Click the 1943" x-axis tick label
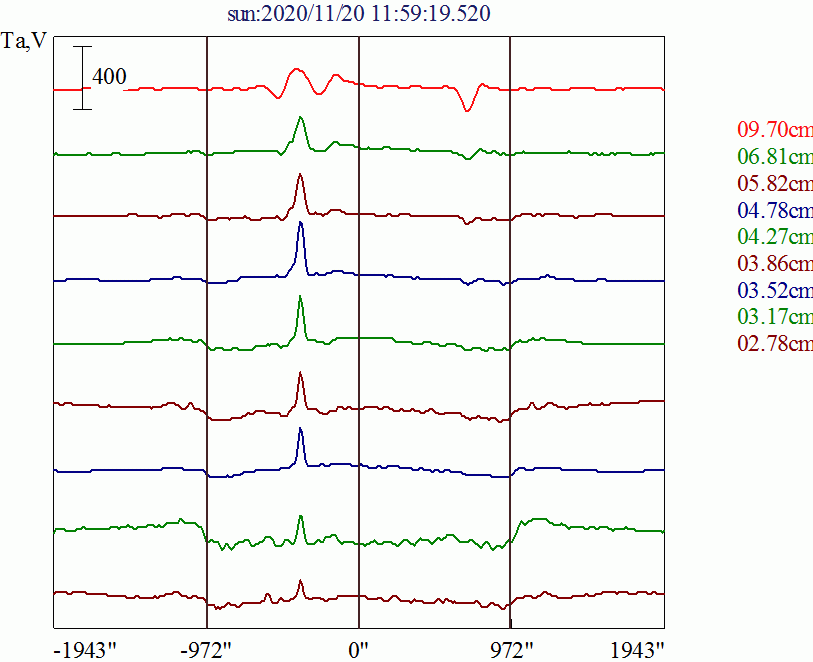The image size is (813, 662). (x=637, y=650)
